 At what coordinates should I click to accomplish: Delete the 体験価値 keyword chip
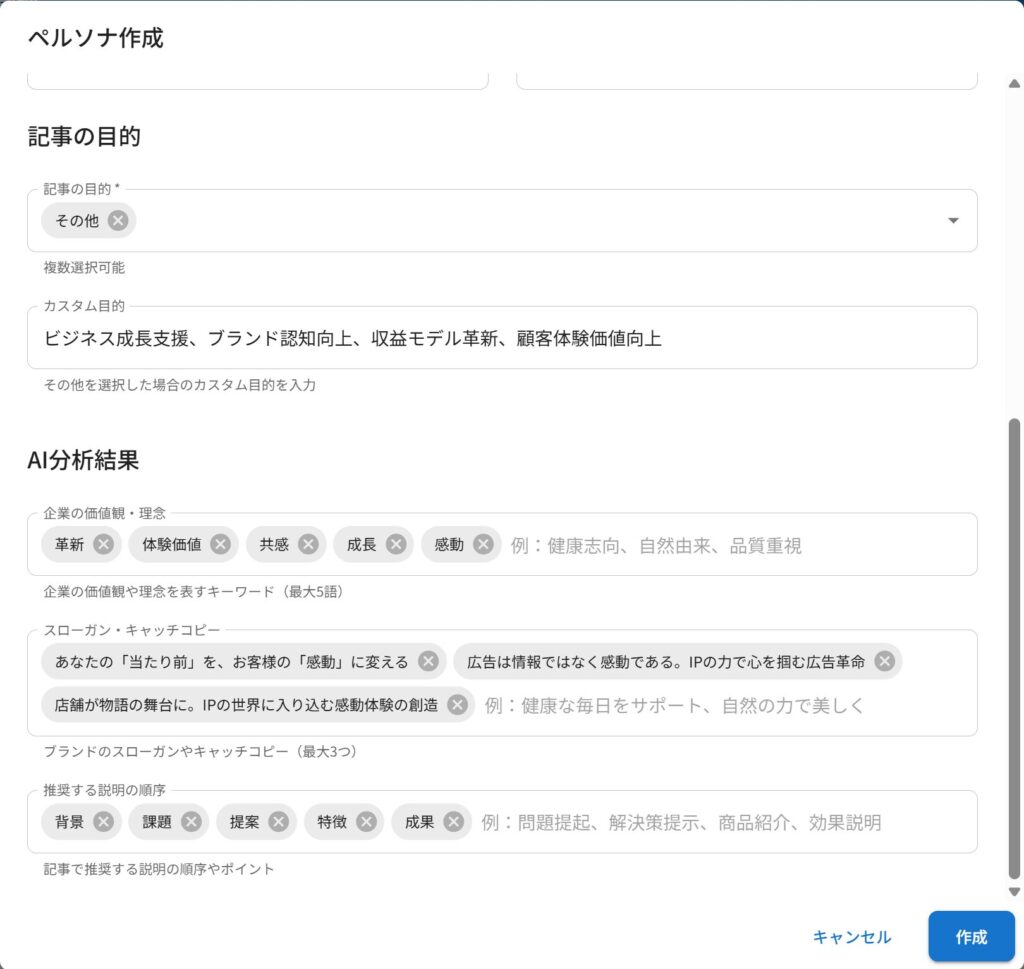coord(220,545)
